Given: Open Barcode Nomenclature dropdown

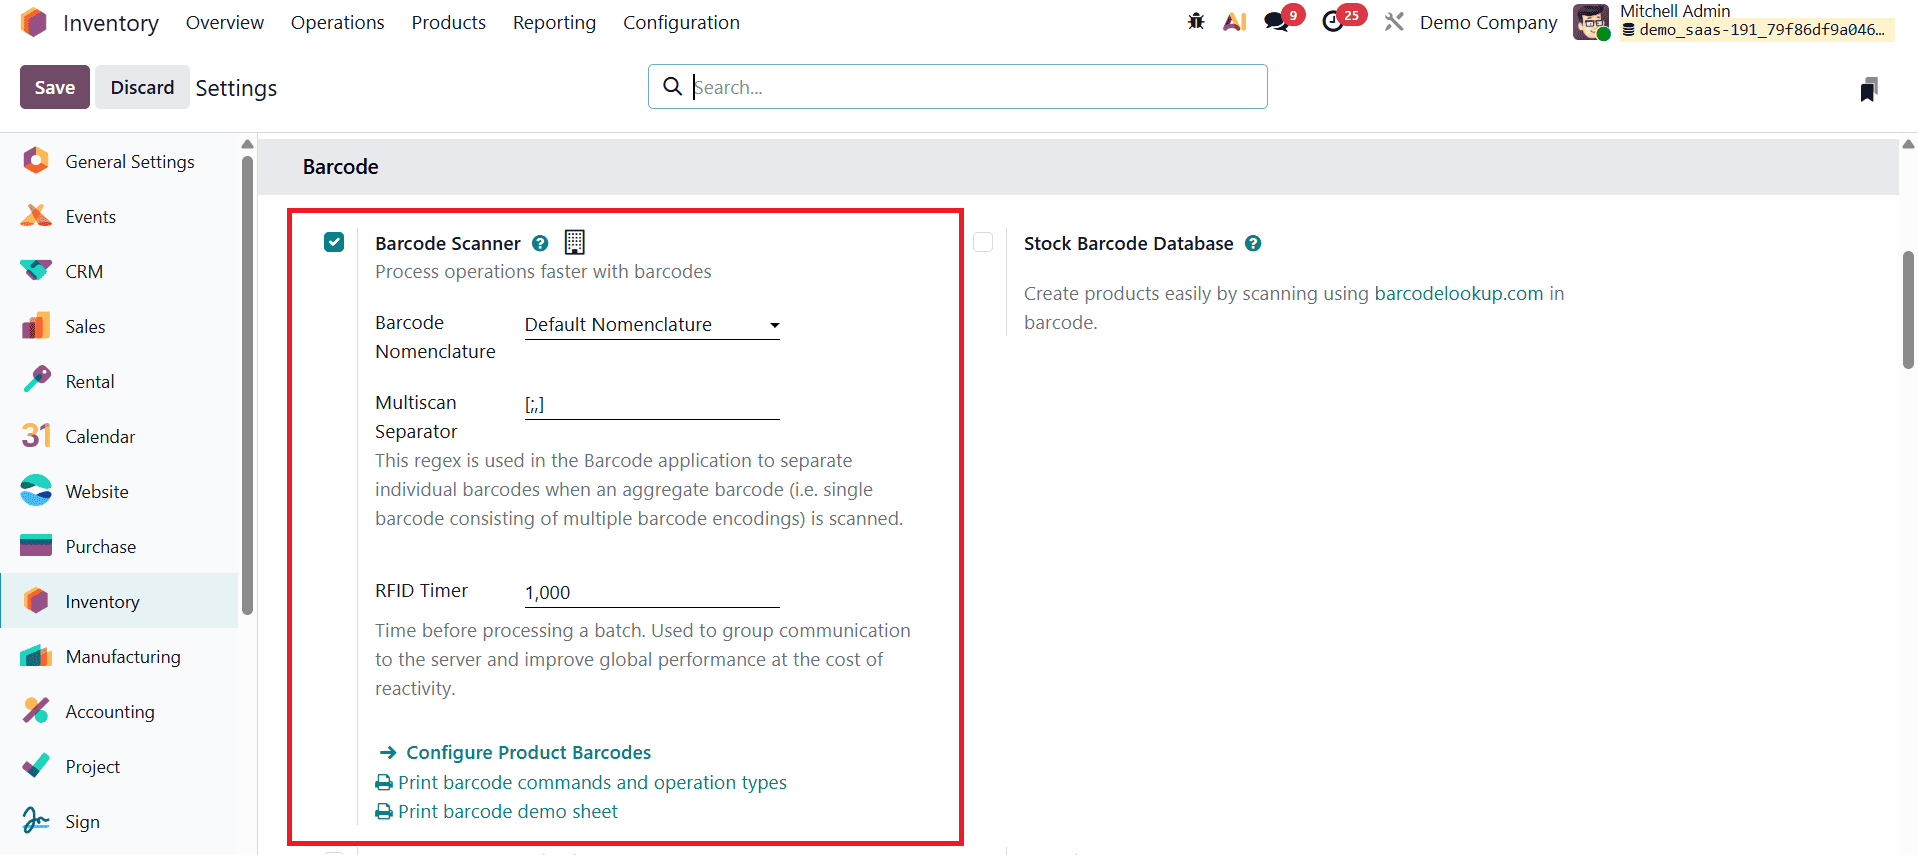Looking at the screenshot, I should click(652, 325).
